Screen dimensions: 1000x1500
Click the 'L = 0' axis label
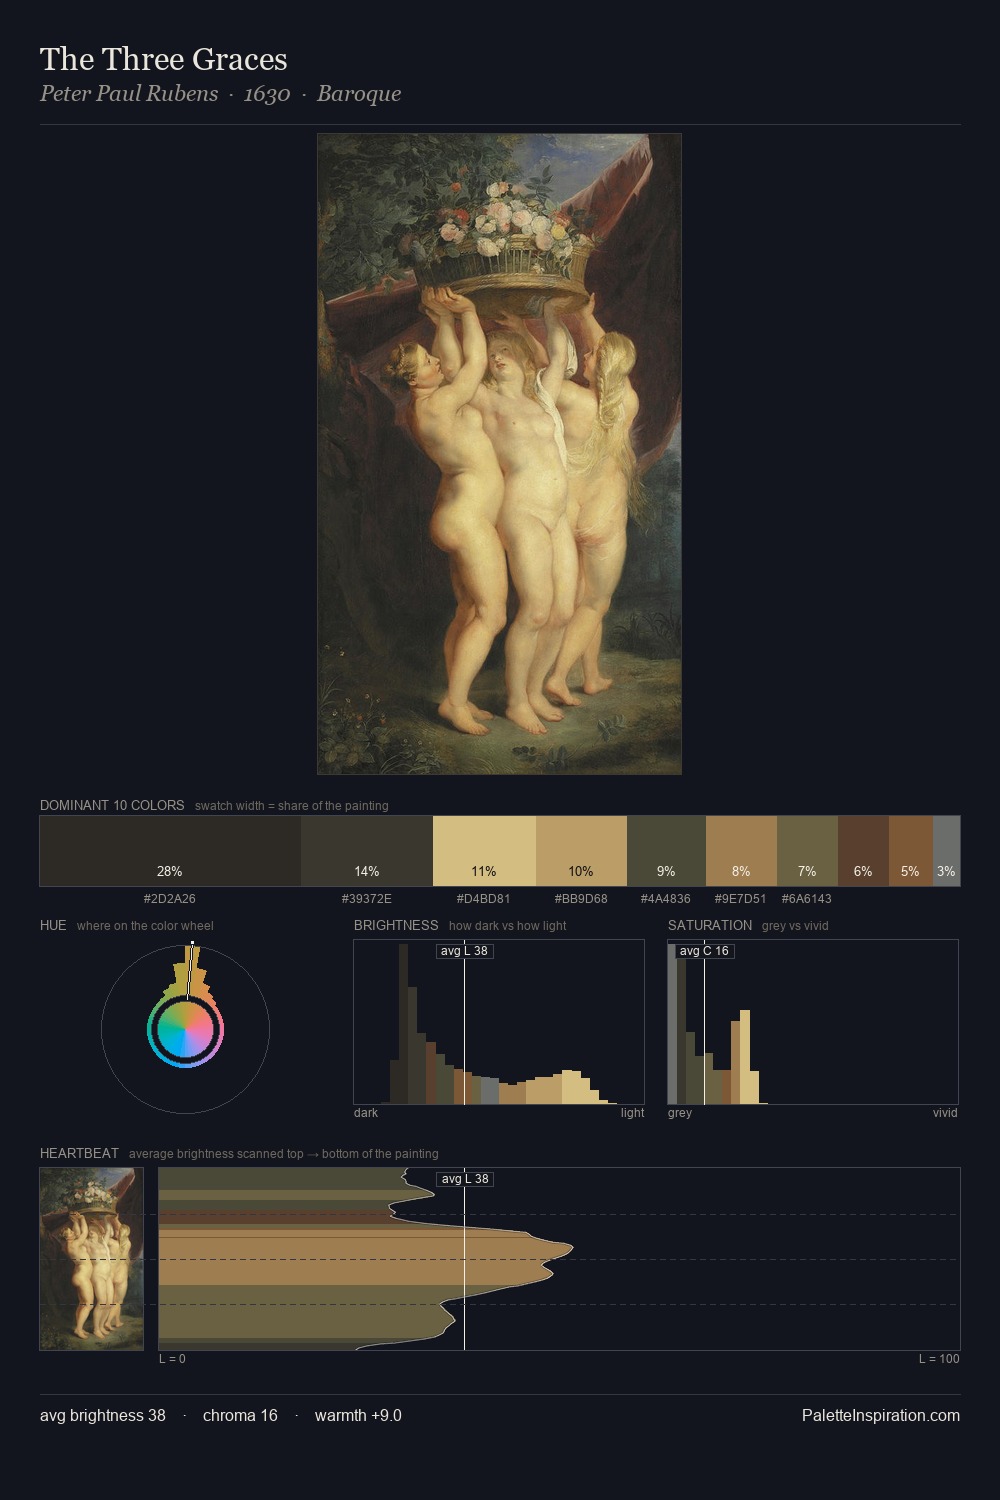[172, 1359]
